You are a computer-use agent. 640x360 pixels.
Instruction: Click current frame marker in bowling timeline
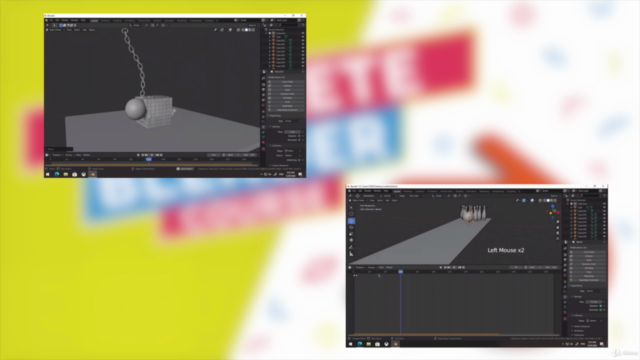coord(401,271)
